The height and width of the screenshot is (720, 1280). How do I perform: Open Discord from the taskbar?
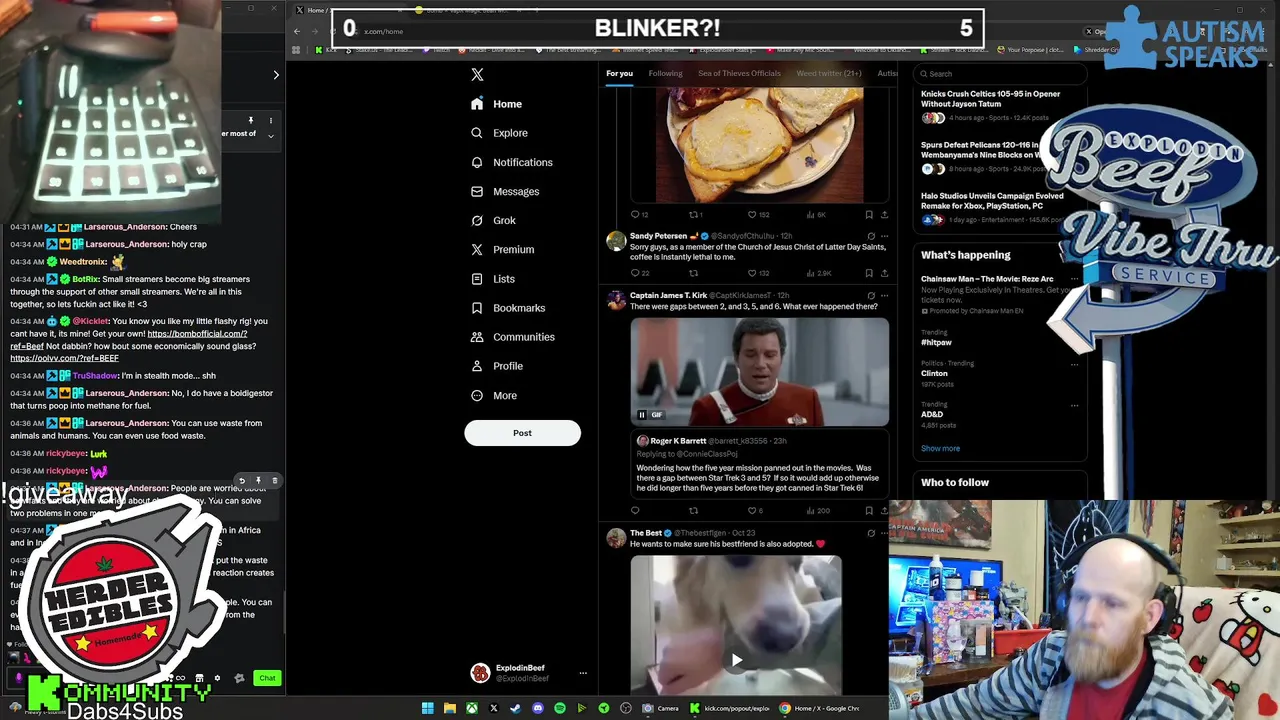pyautogui.click(x=538, y=708)
